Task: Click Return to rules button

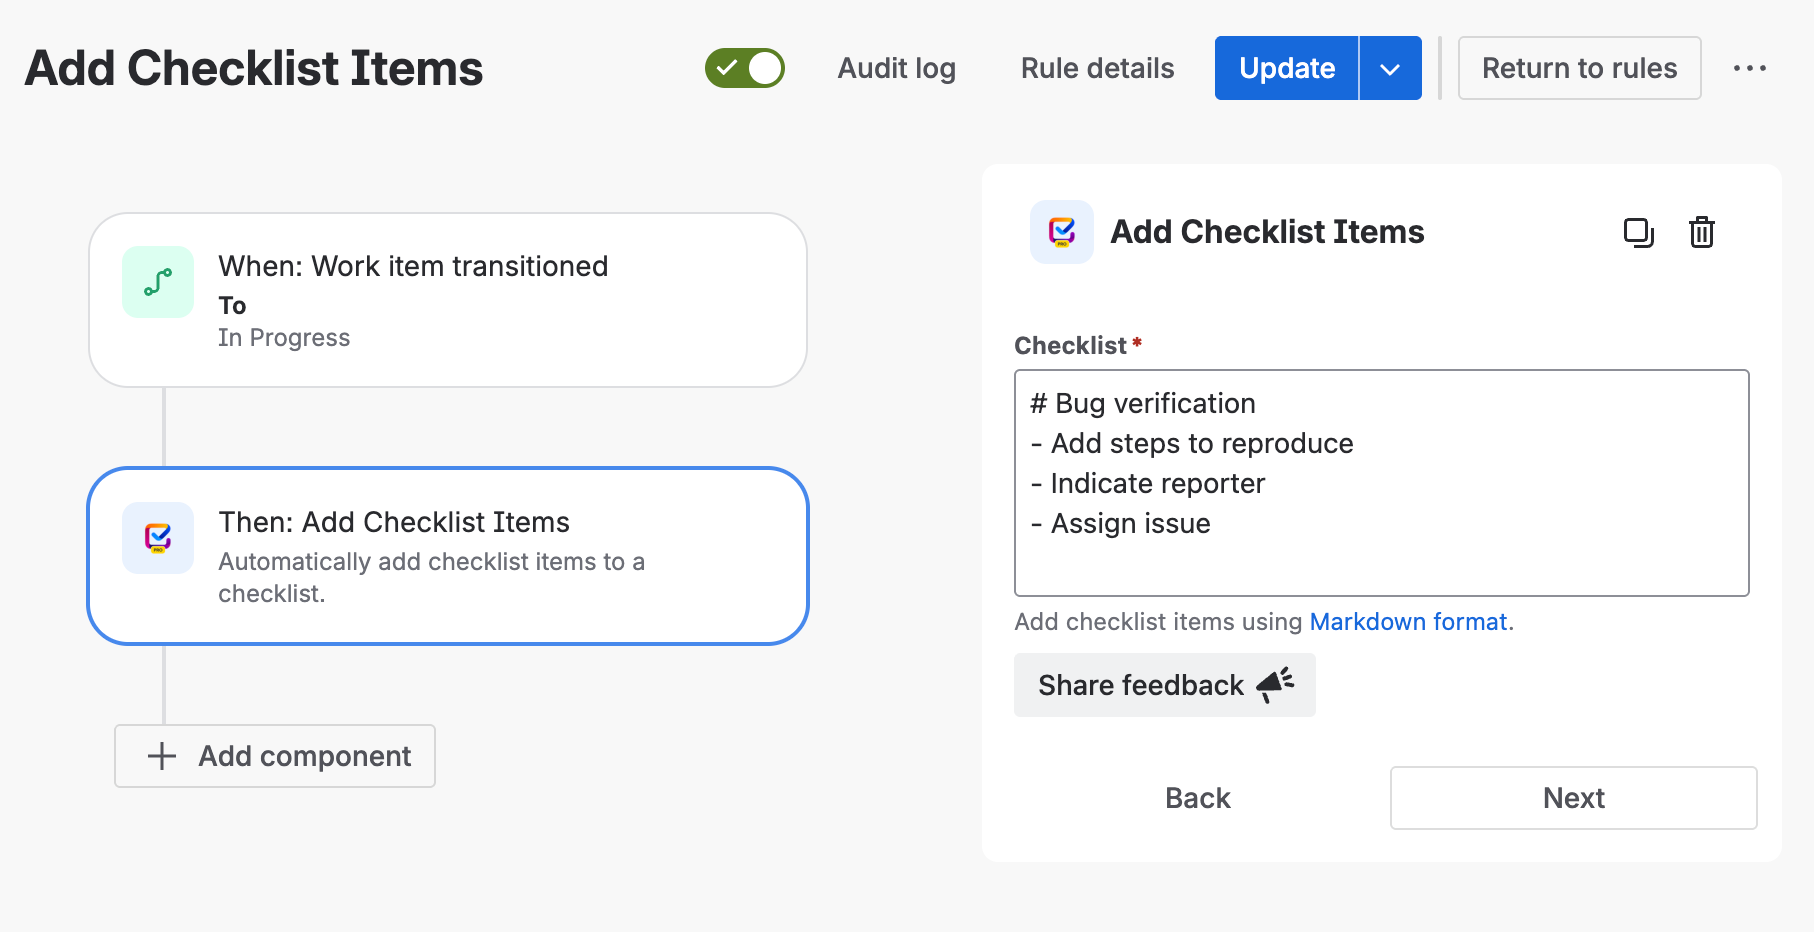Action: pos(1579,68)
